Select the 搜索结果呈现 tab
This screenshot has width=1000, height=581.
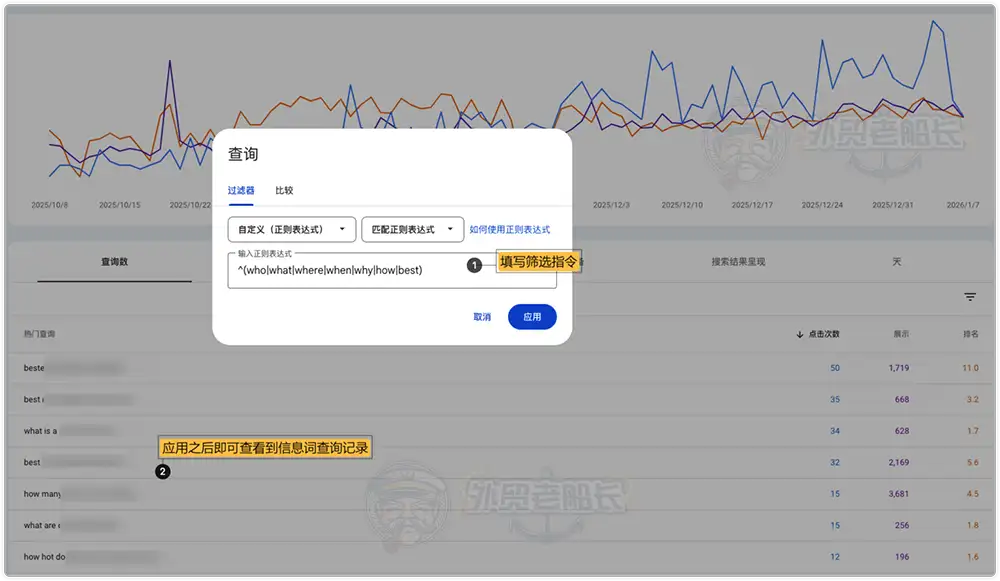coord(738,262)
